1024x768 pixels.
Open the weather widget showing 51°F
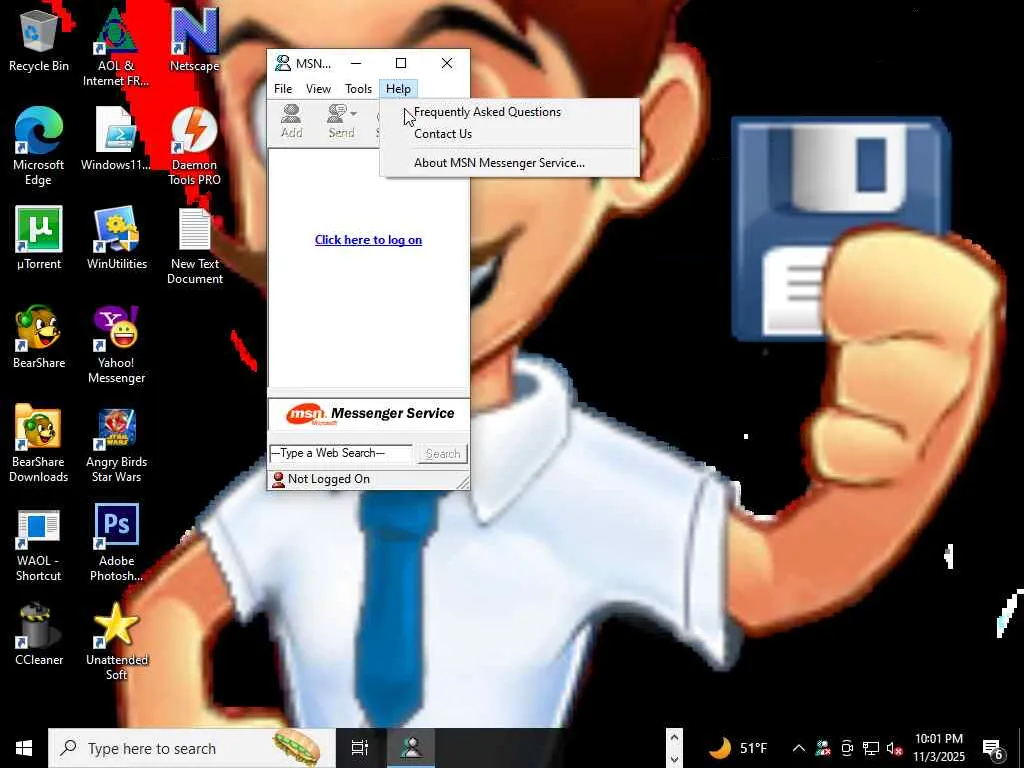(738, 748)
